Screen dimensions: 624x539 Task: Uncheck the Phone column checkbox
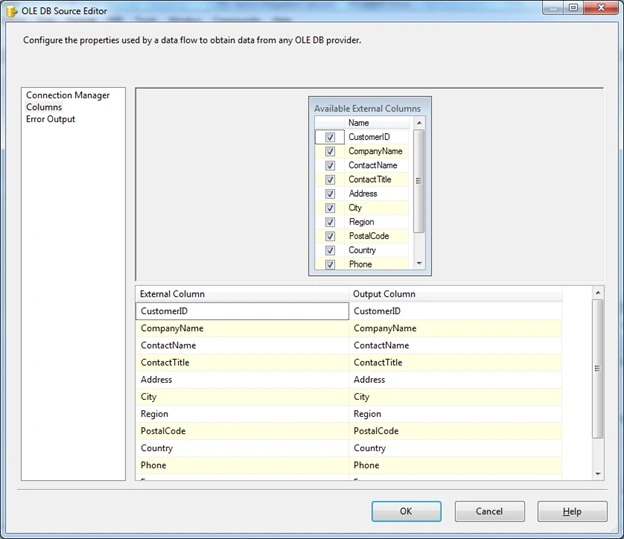(x=330, y=264)
